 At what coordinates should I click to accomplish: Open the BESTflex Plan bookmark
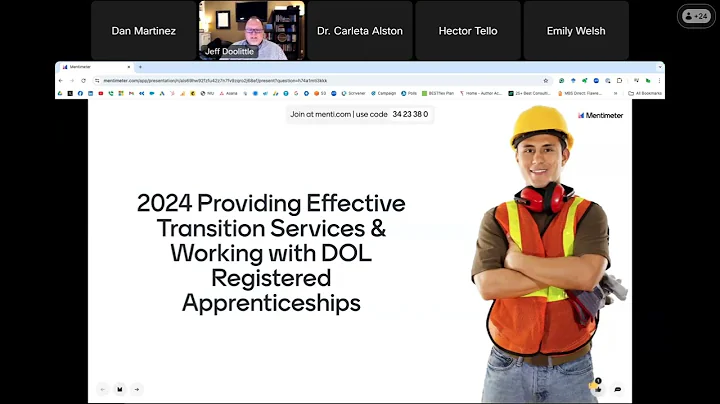pyautogui.click(x=438, y=93)
